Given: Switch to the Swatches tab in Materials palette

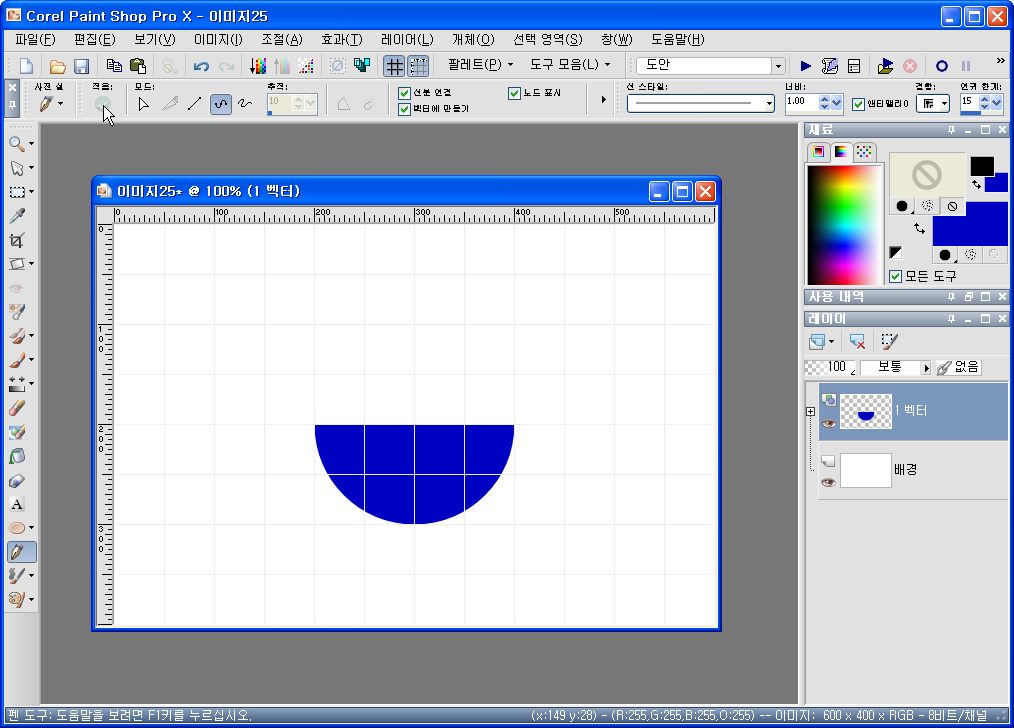Looking at the screenshot, I should point(864,151).
